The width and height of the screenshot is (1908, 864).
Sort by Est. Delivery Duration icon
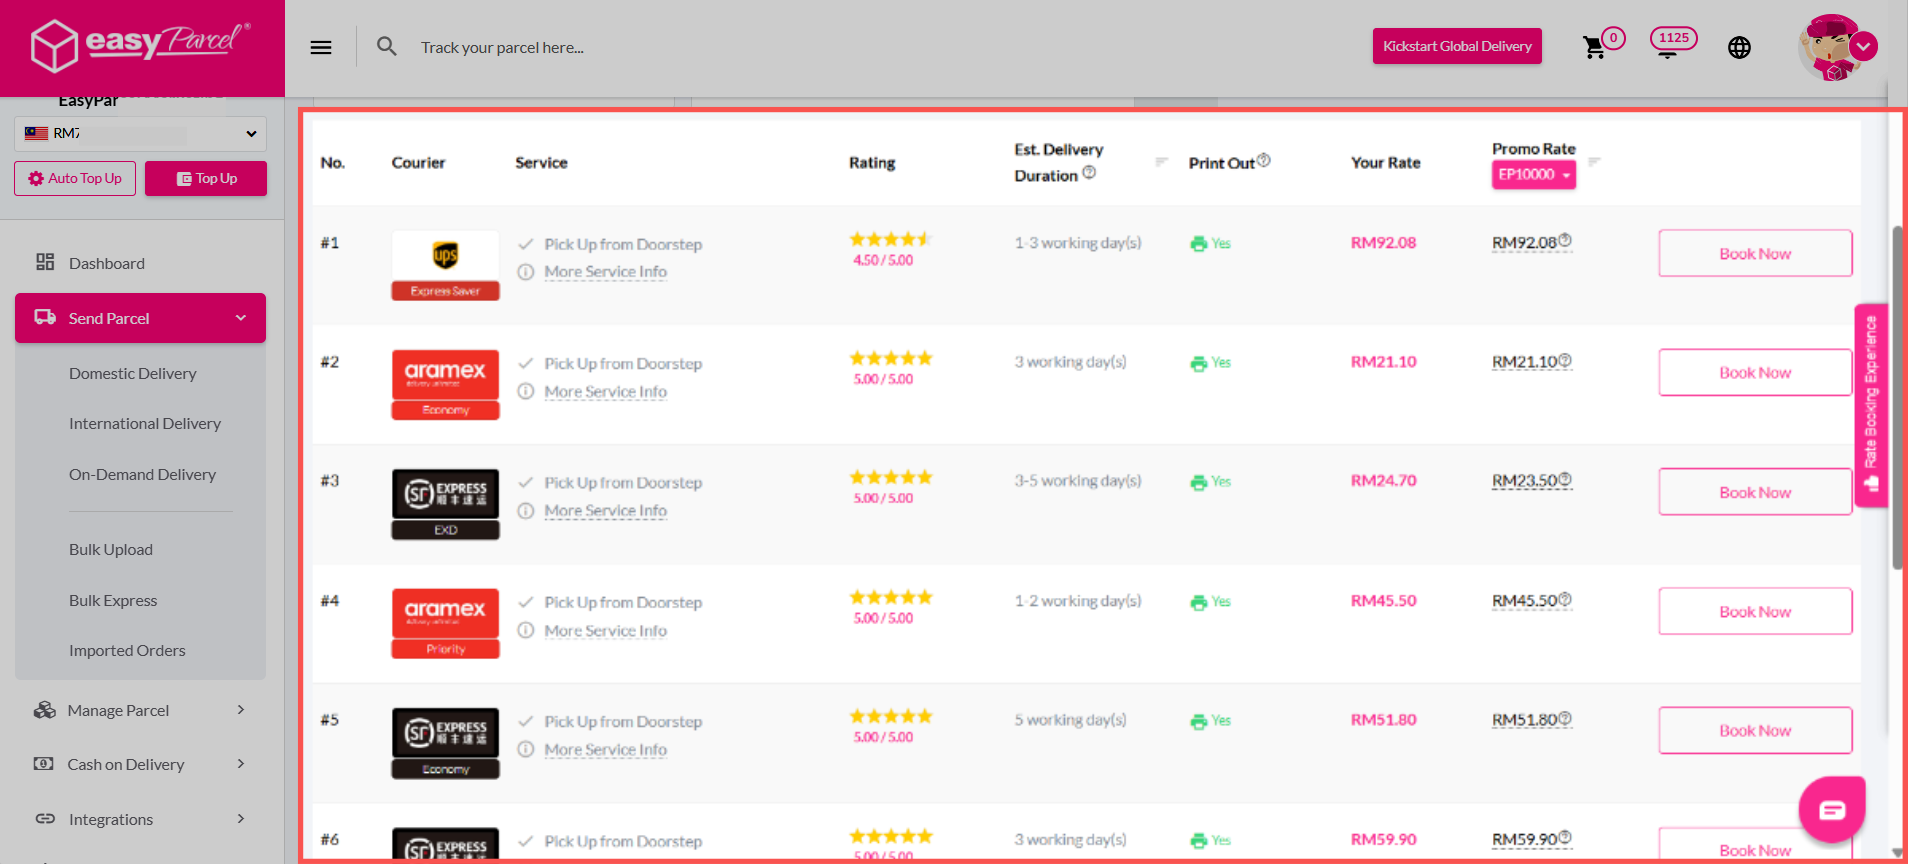(1161, 161)
